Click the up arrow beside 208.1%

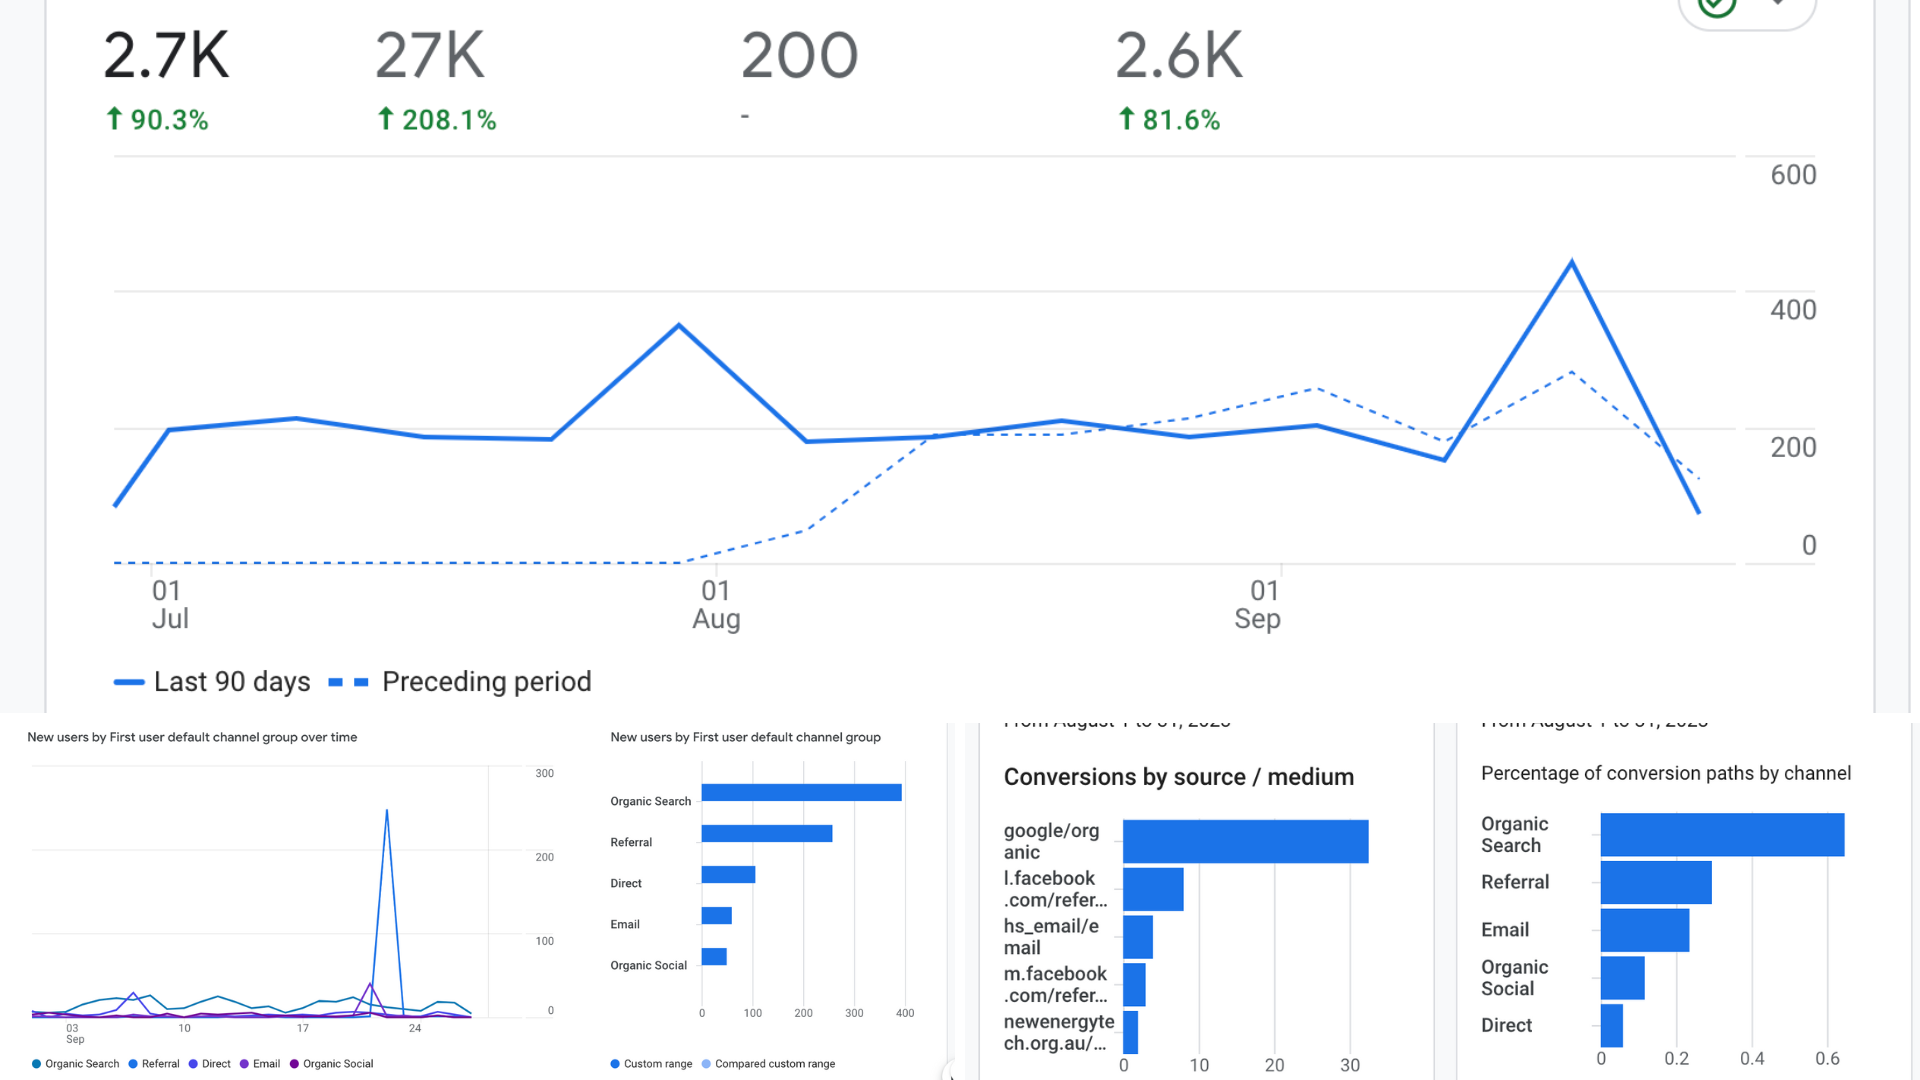[x=386, y=119]
